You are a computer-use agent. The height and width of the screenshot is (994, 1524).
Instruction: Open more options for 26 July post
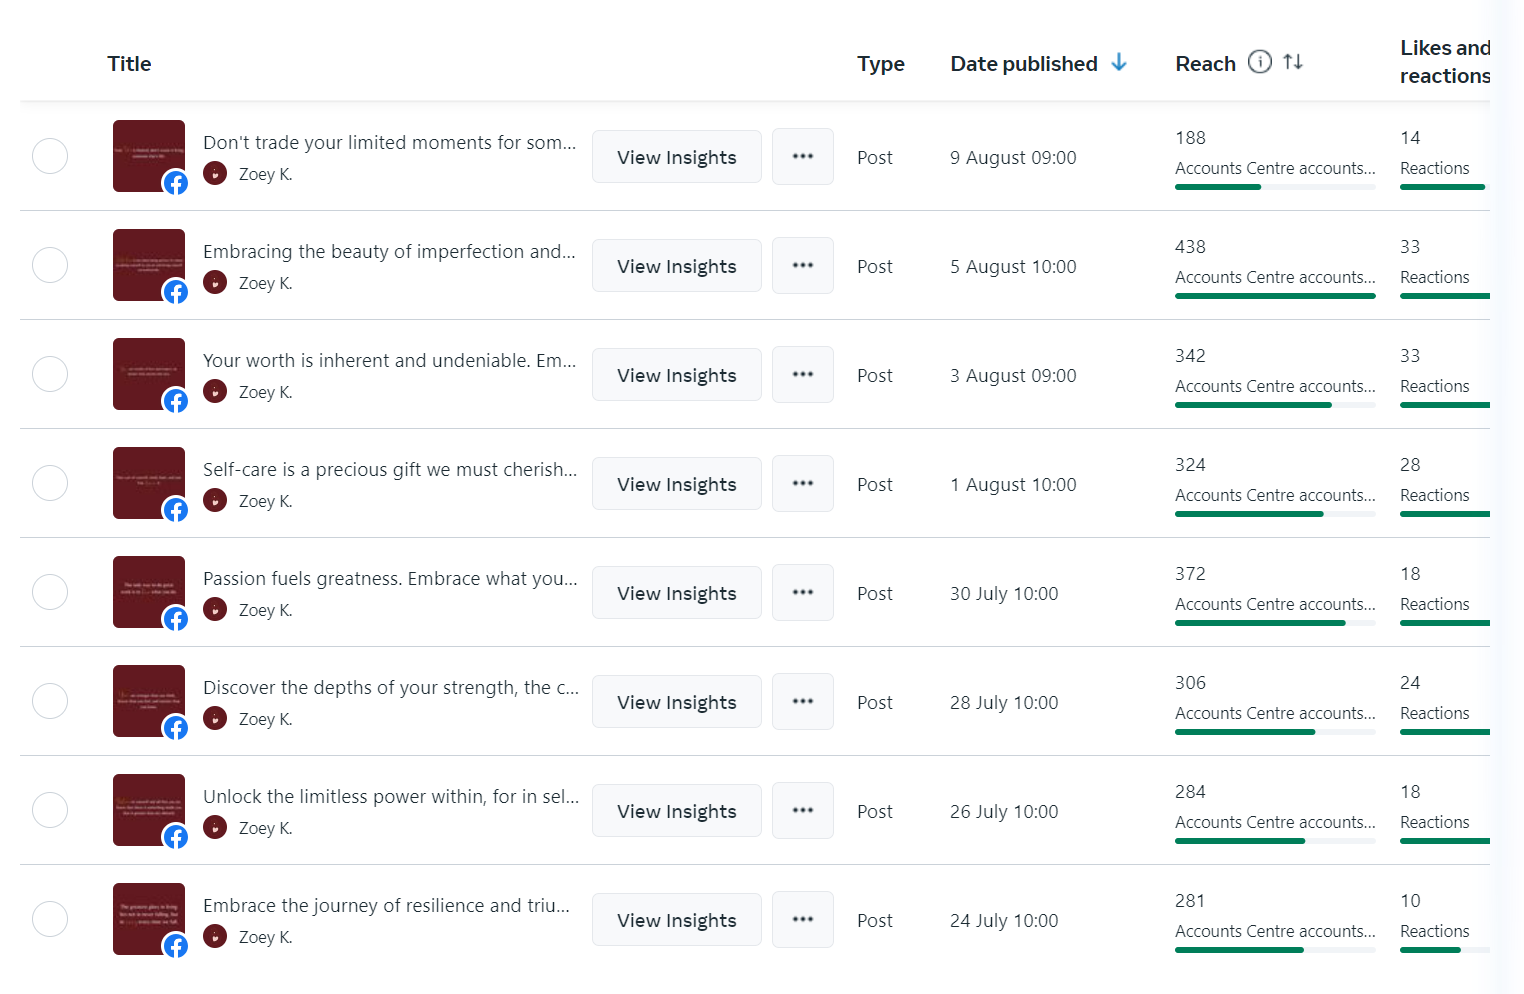803,811
